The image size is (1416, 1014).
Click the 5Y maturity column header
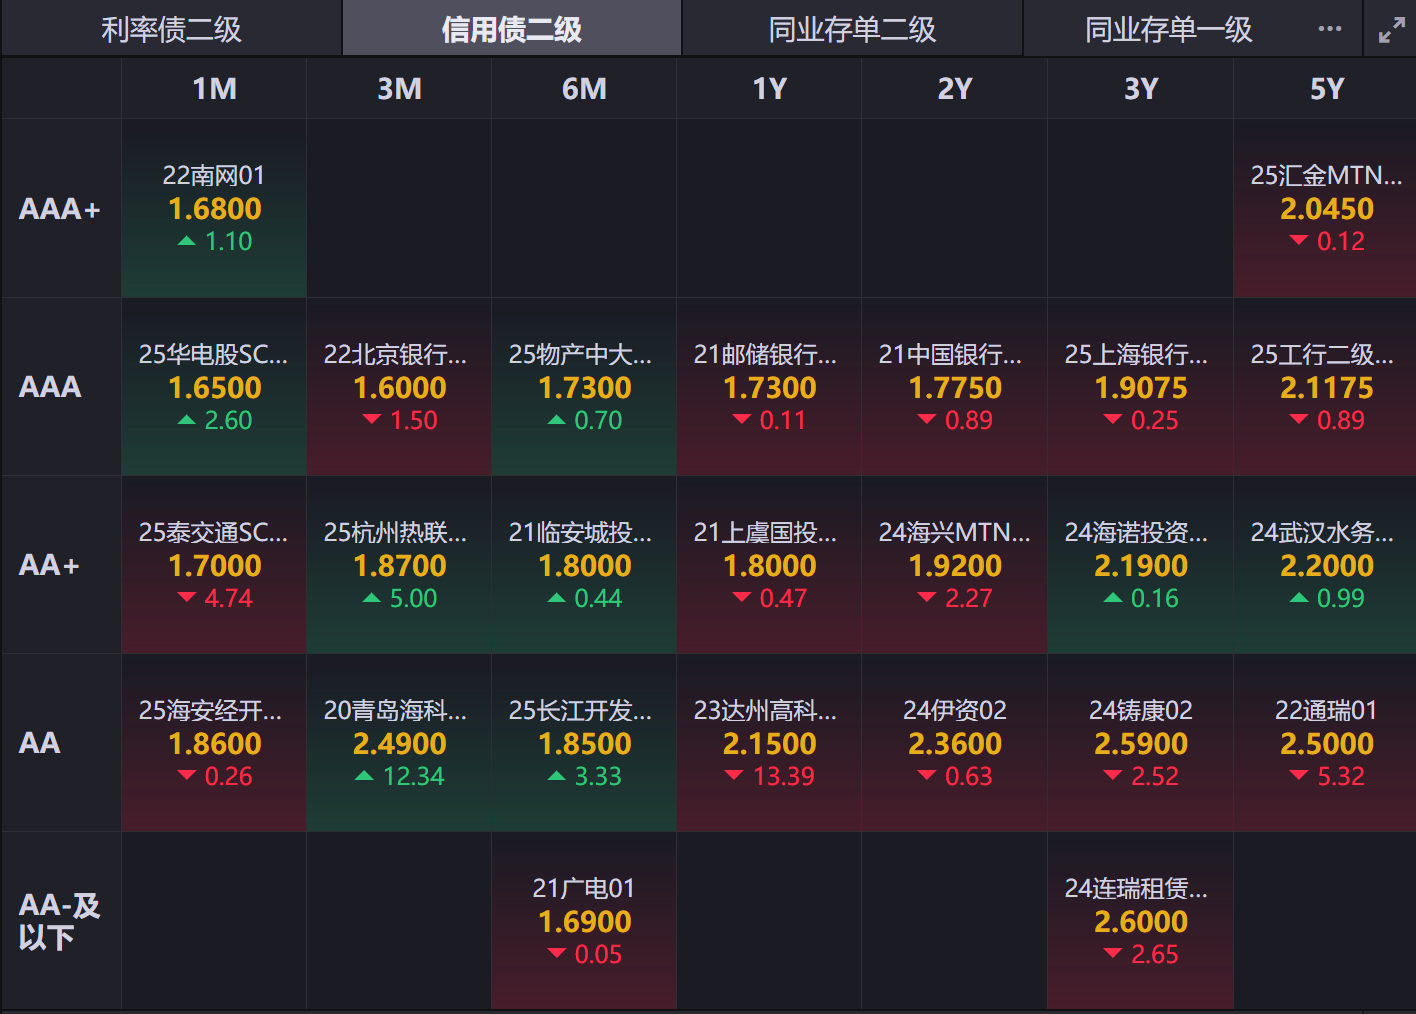tap(1326, 89)
